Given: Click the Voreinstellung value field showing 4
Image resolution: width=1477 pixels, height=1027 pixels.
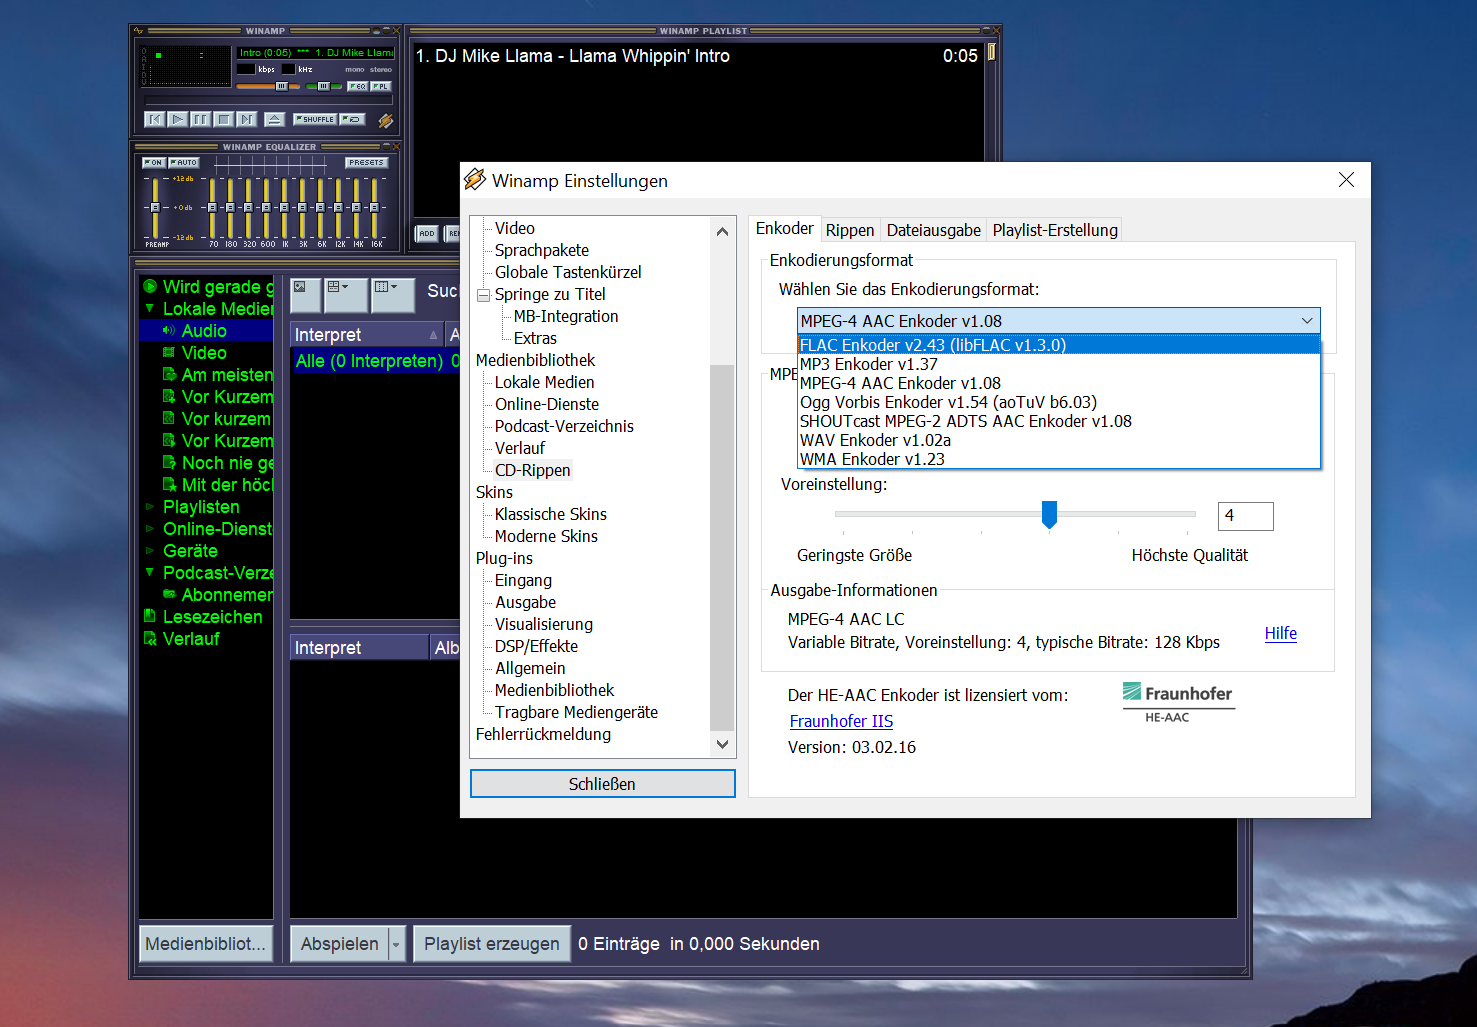Looking at the screenshot, I should (x=1245, y=516).
